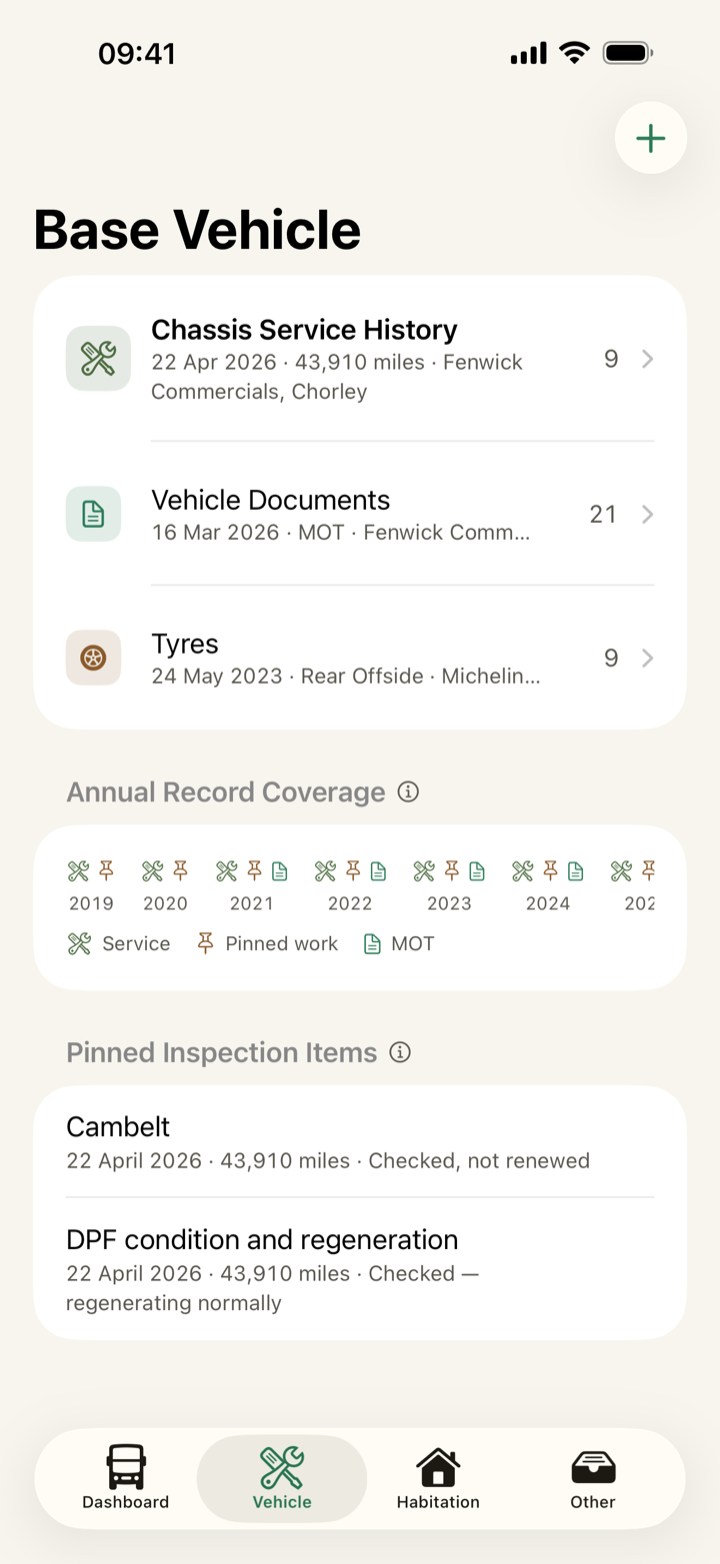Viewport: 720px width, 1564px height.
Task: Tap the plus add button
Action: [651, 138]
